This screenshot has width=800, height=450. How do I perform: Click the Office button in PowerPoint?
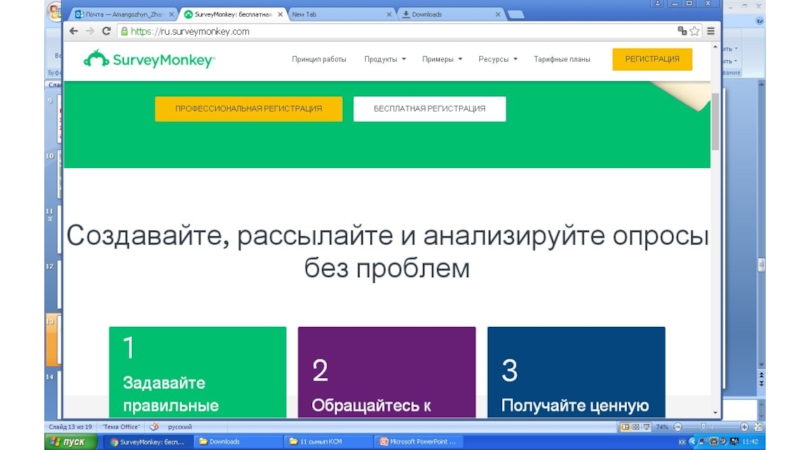[53, 11]
